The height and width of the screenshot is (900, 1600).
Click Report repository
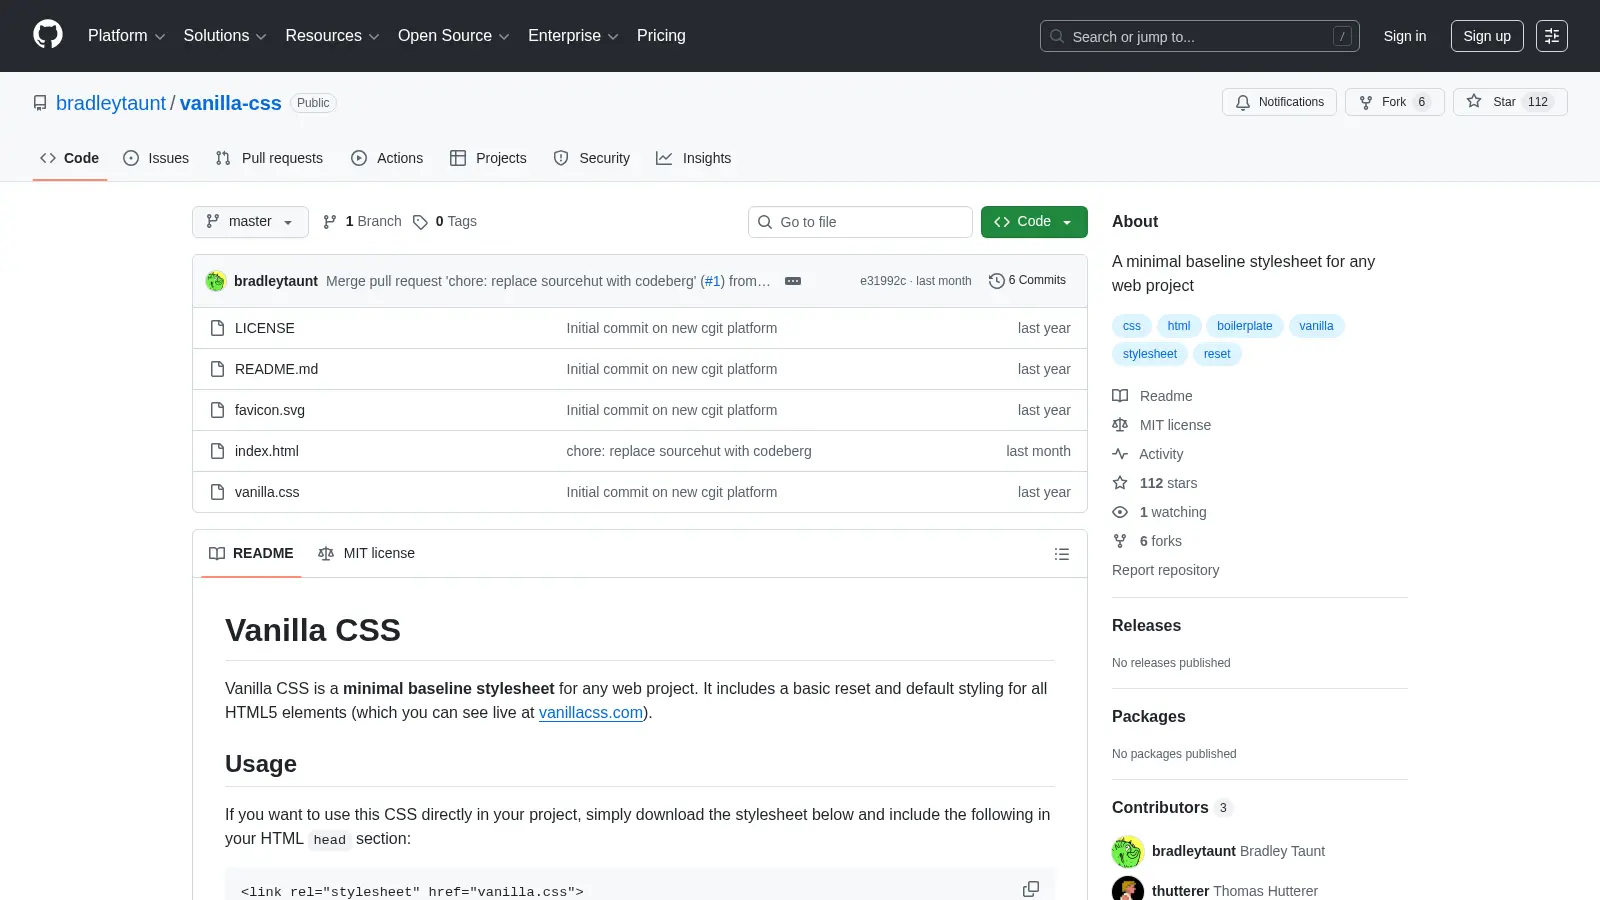tap(1165, 570)
